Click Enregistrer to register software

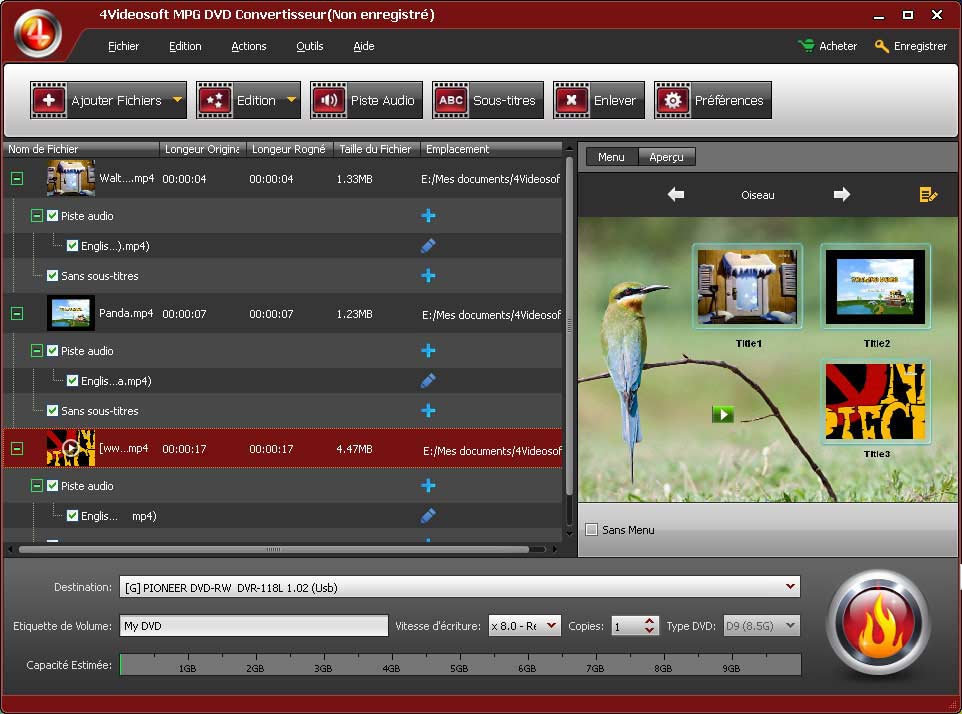910,46
